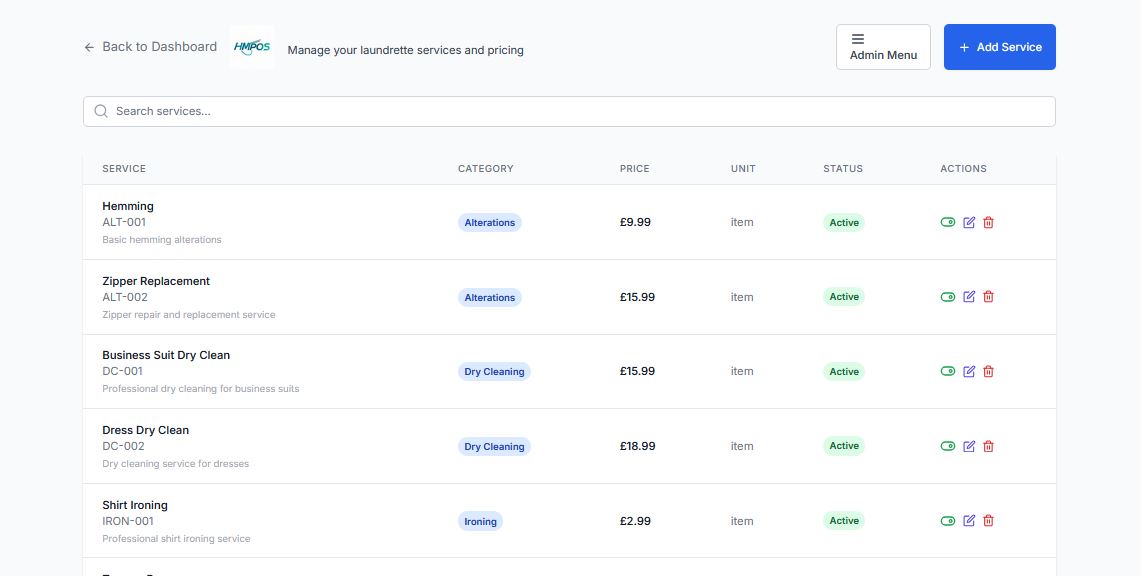The image size is (1141, 576).
Task: Click Dry Cleaning tag for Dress Dry Clean
Action: [x=494, y=447]
